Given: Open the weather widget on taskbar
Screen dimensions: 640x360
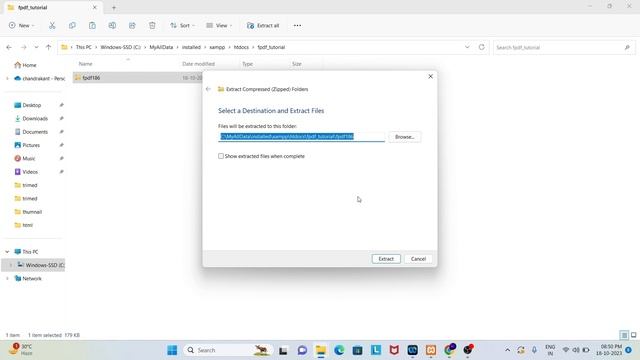Looking at the screenshot, I should (x=21, y=350).
